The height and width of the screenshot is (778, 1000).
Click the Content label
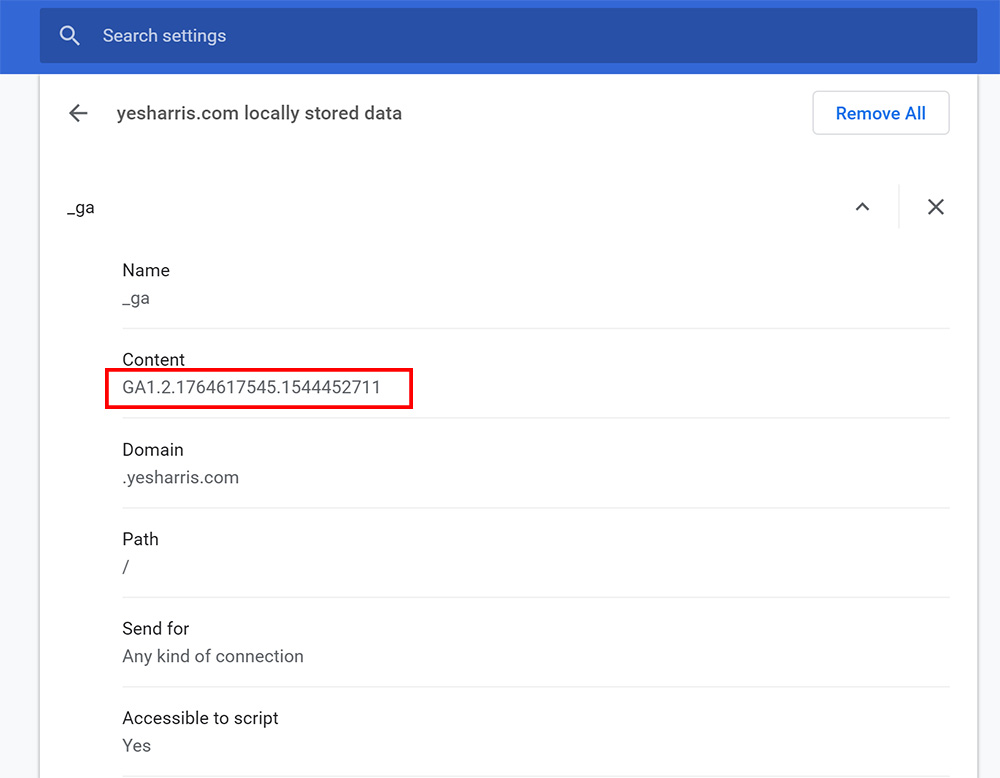click(153, 360)
